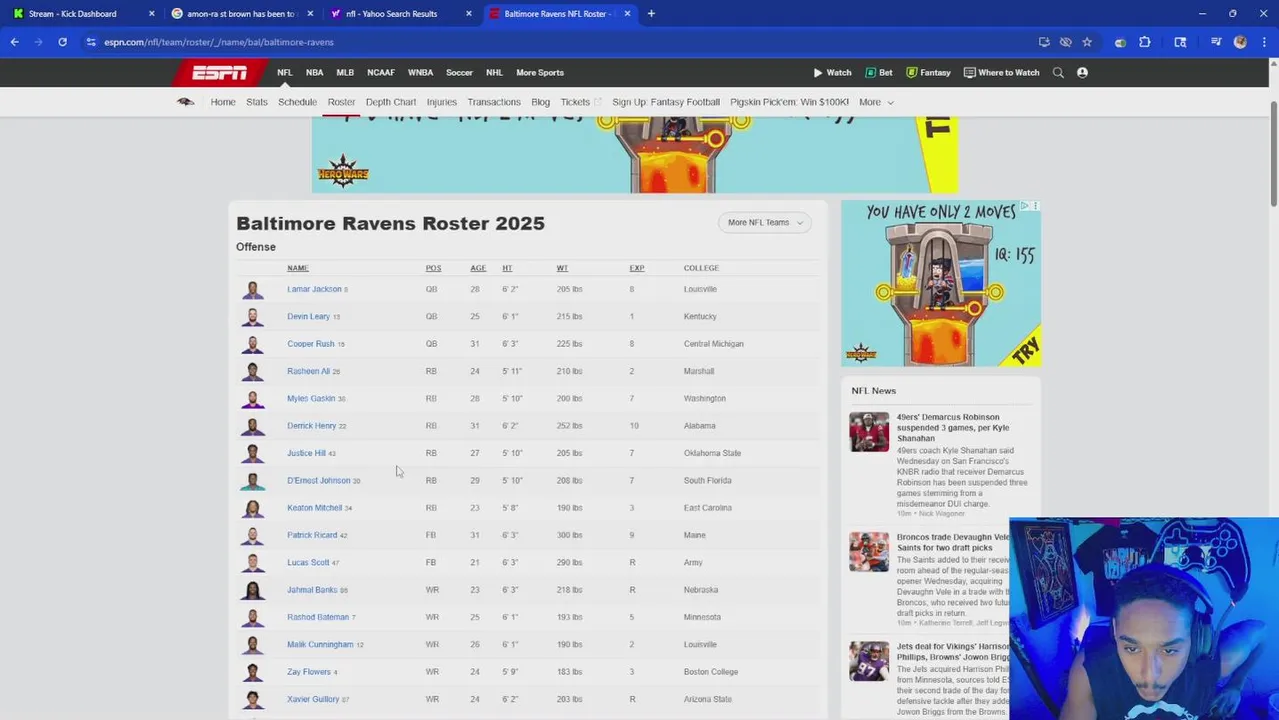
Task: Read the 49ers' Demarcus Robinson suspended story
Action: (x=952, y=427)
